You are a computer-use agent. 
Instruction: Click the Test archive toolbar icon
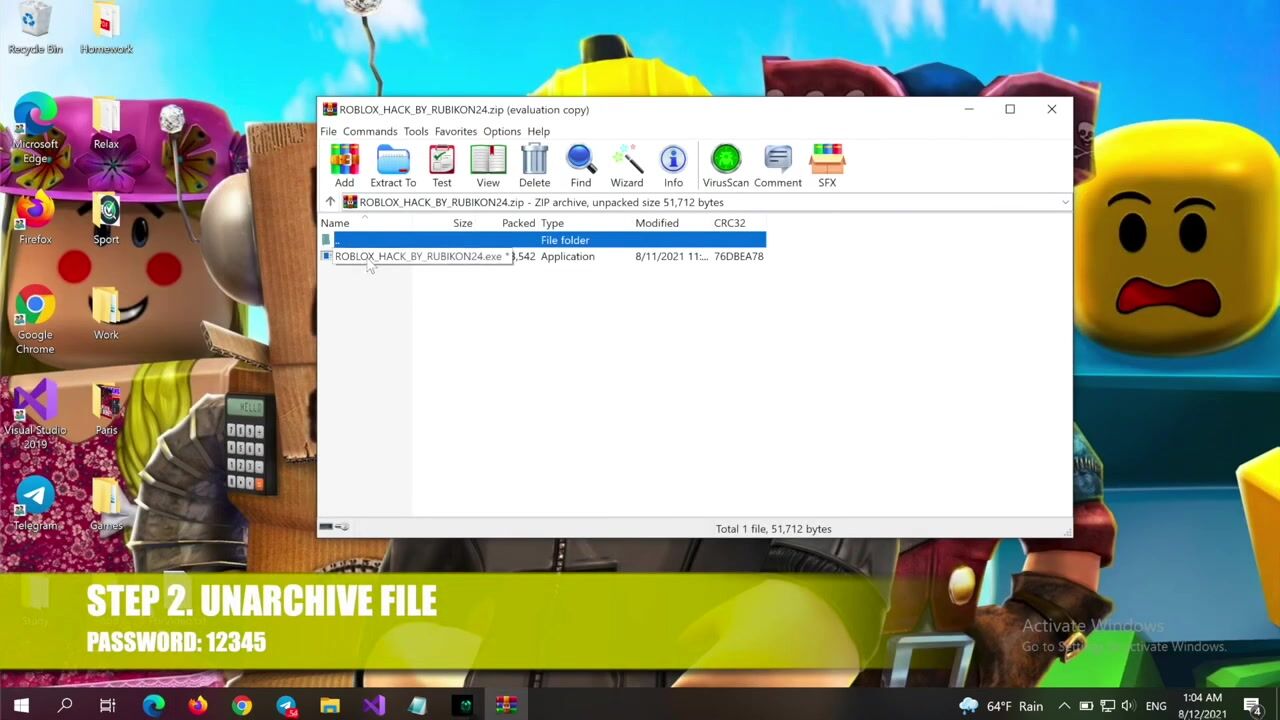pyautogui.click(x=441, y=166)
